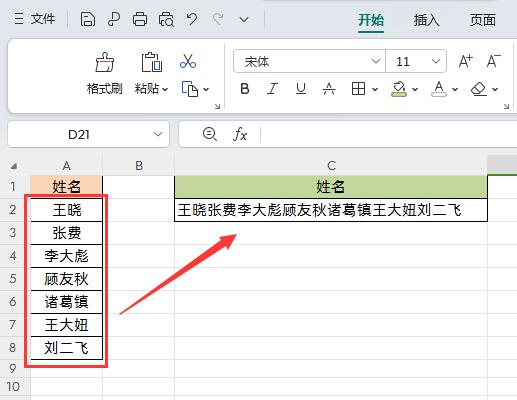Open Print Preview icon
Image resolution: width=517 pixels, height=400 pixels.
click(166, 19)
